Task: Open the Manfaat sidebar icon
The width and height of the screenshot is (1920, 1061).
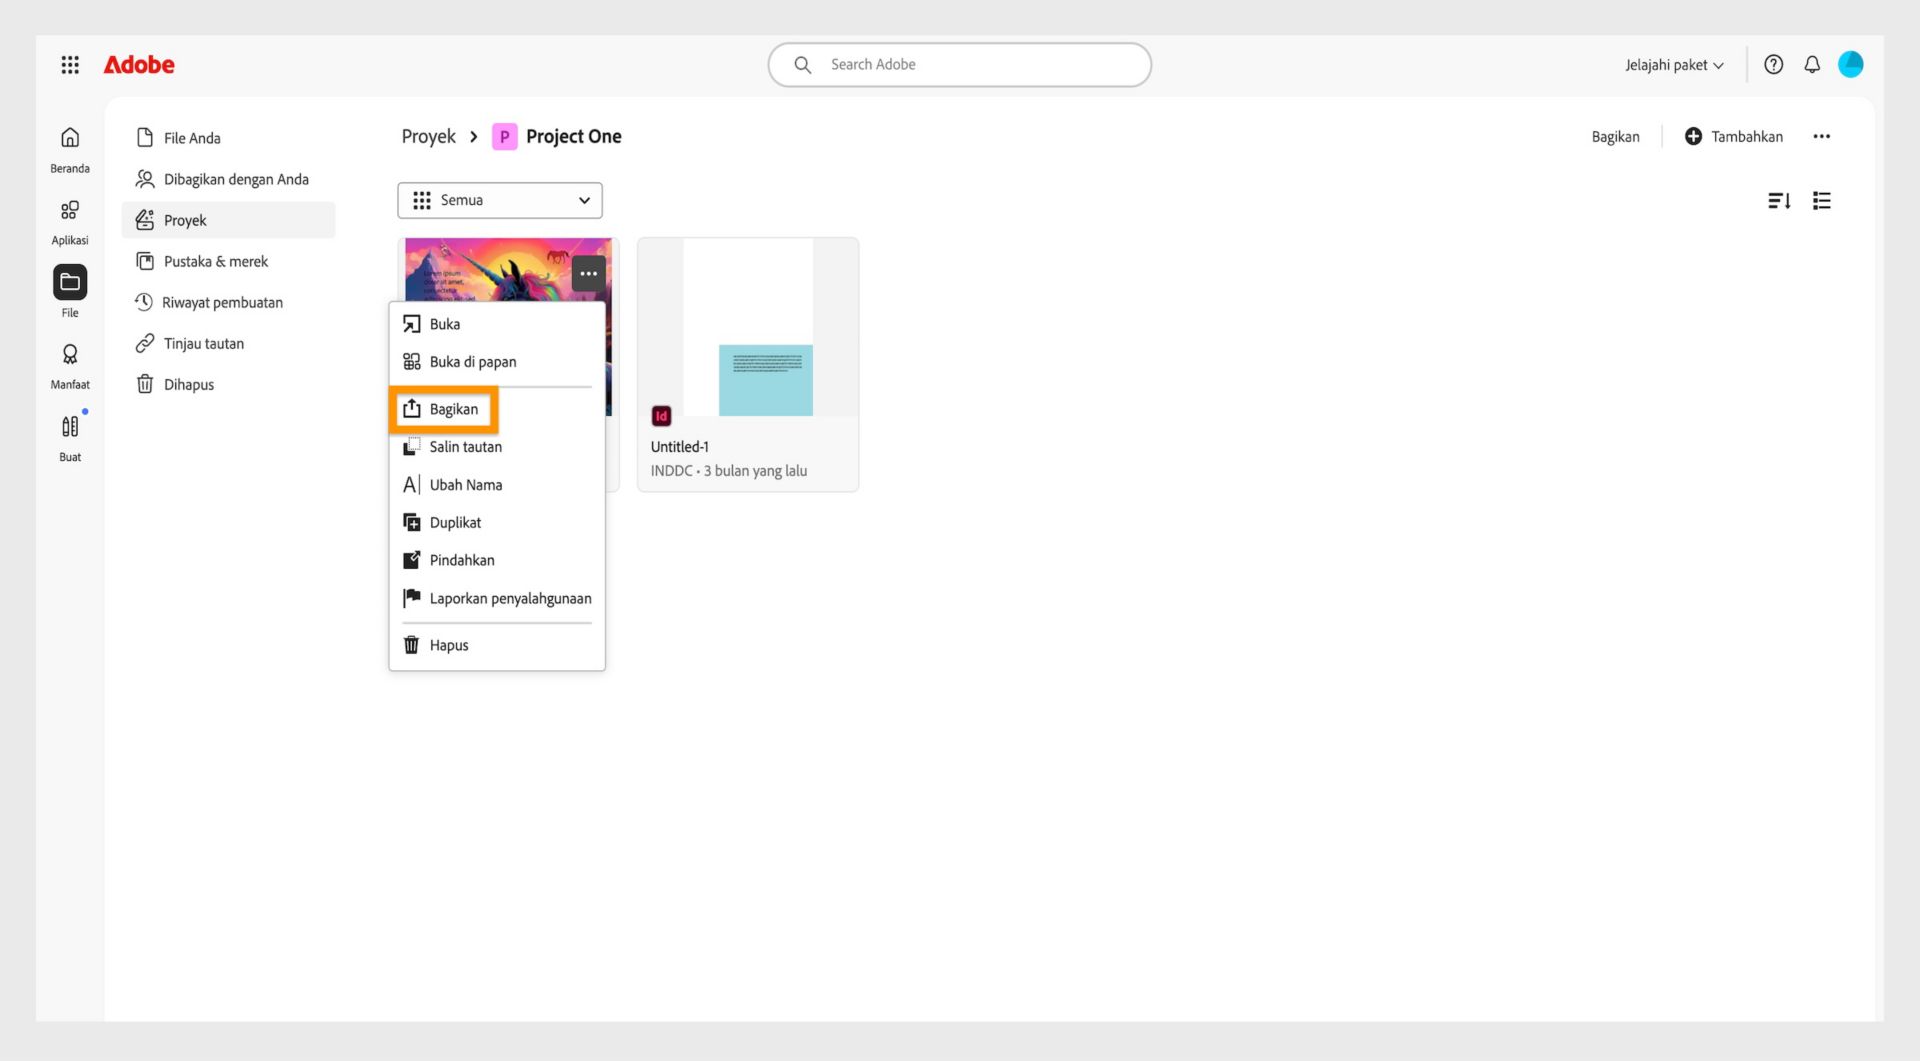Action: pyautogui.click(x=69, y=353)
